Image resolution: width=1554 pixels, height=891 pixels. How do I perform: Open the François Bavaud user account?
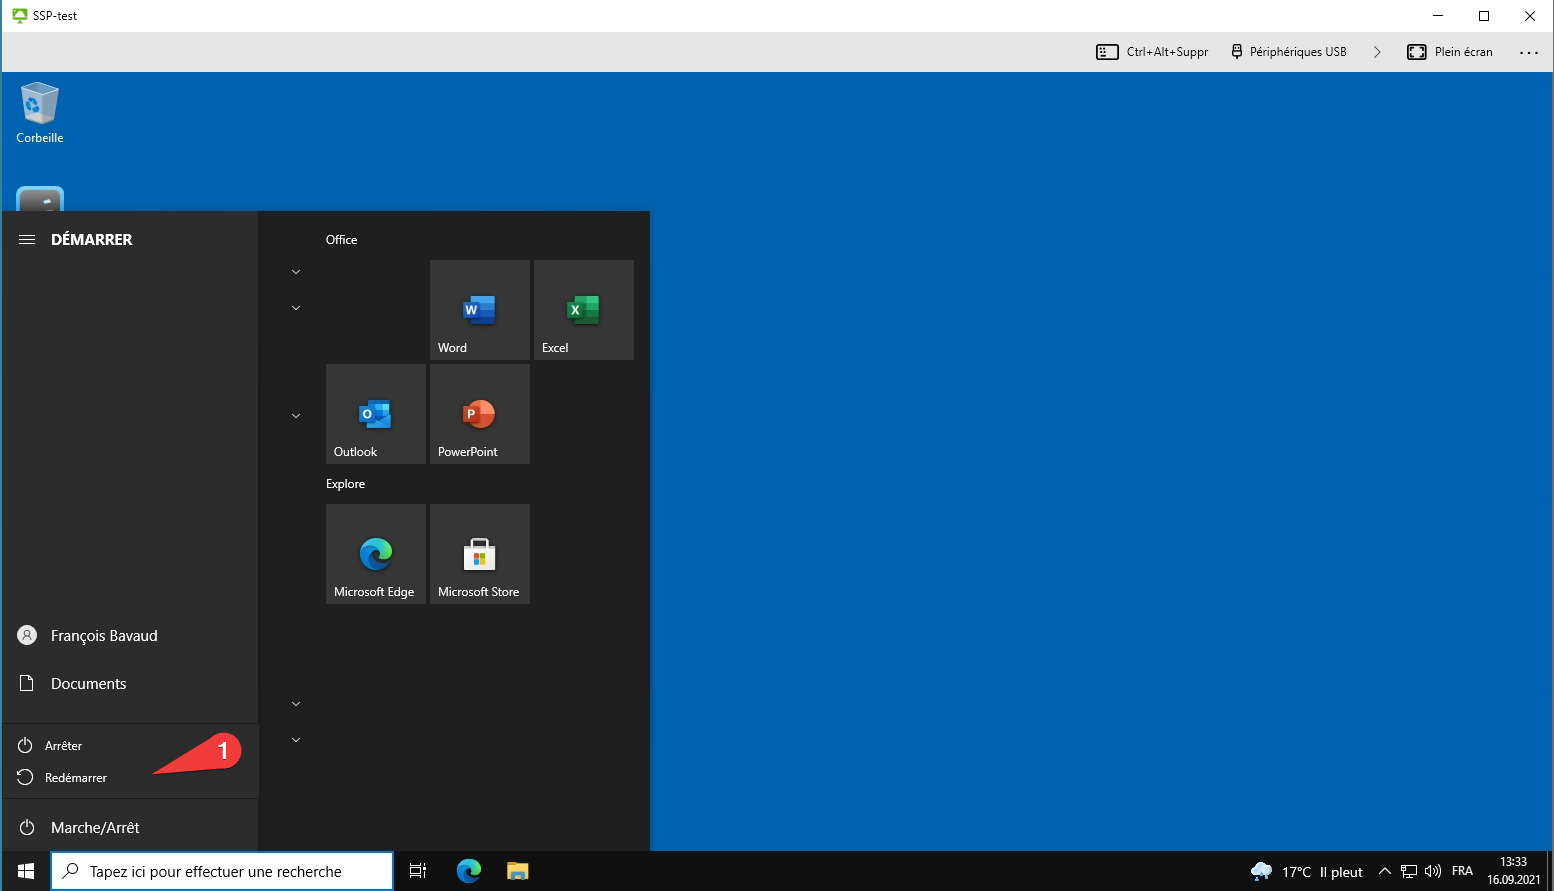(x=103, y=636)
